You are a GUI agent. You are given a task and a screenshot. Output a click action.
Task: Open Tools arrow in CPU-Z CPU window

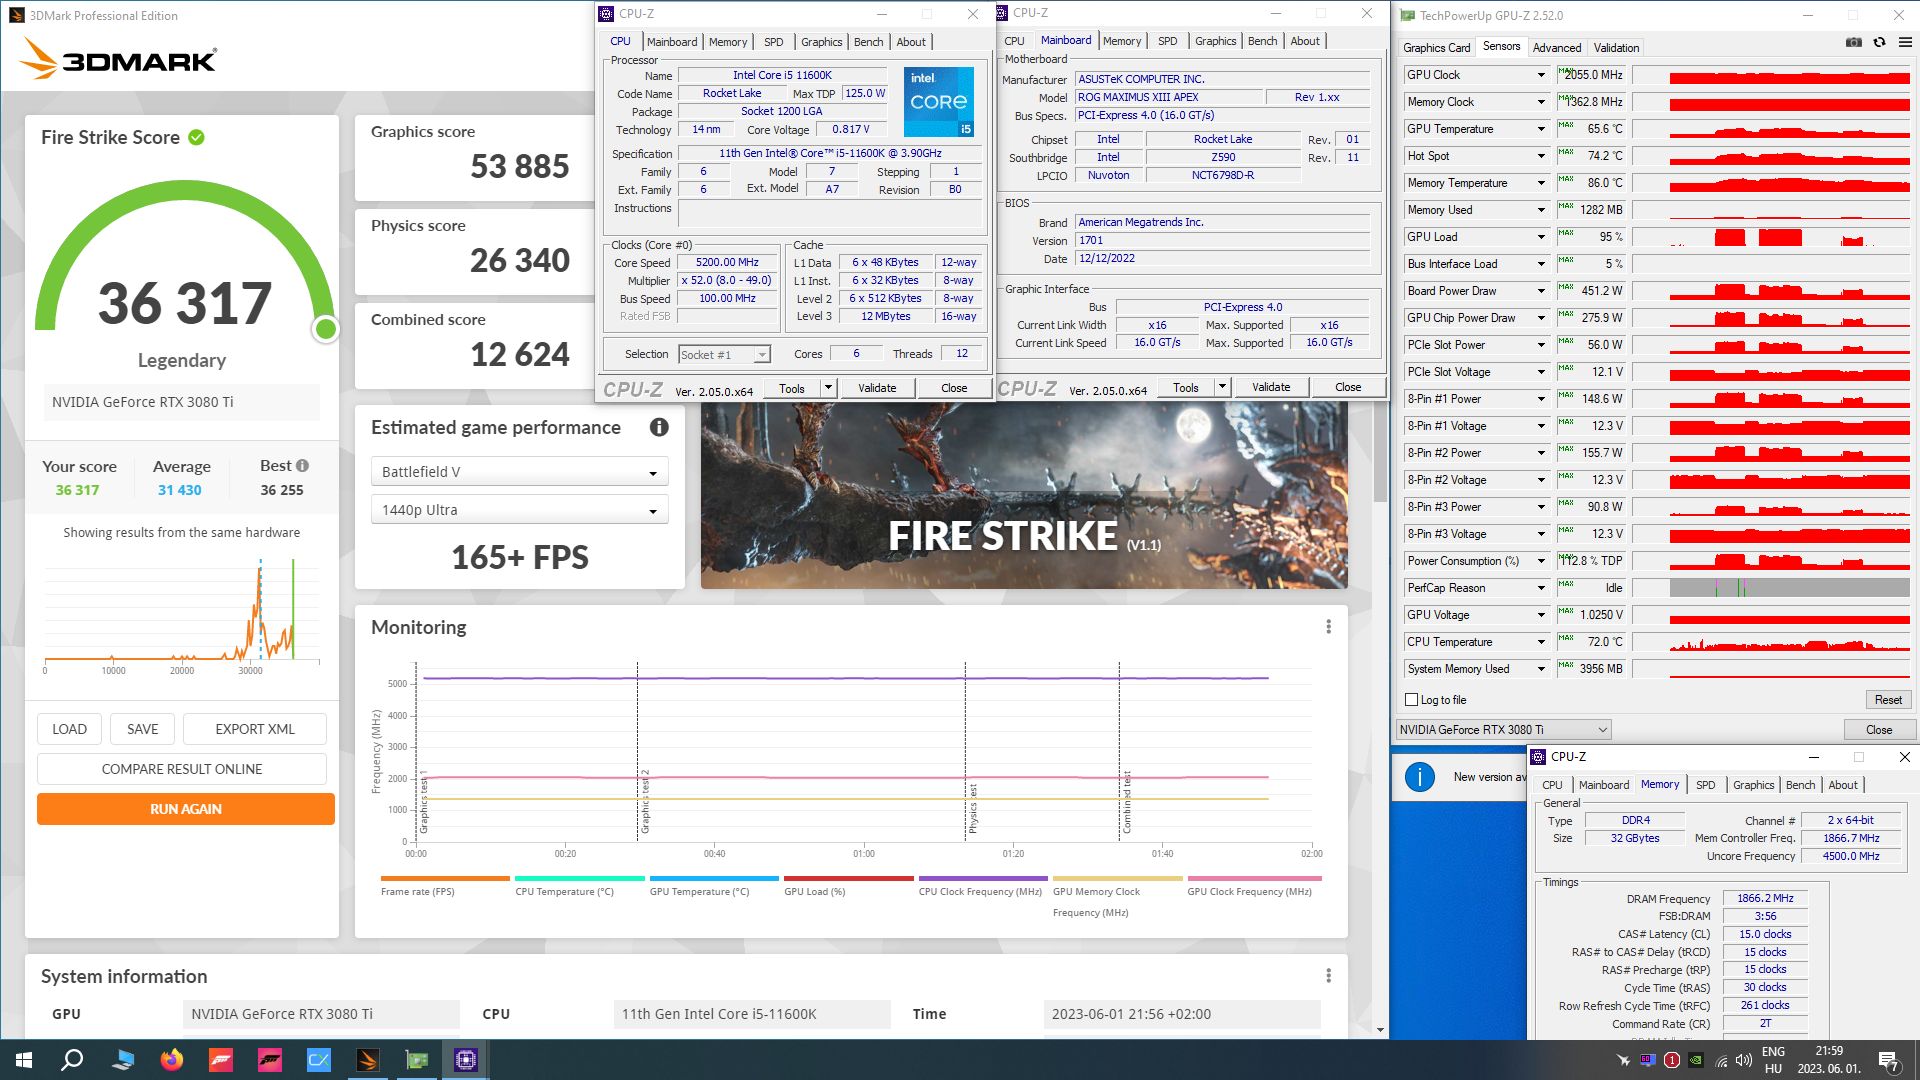828,388
